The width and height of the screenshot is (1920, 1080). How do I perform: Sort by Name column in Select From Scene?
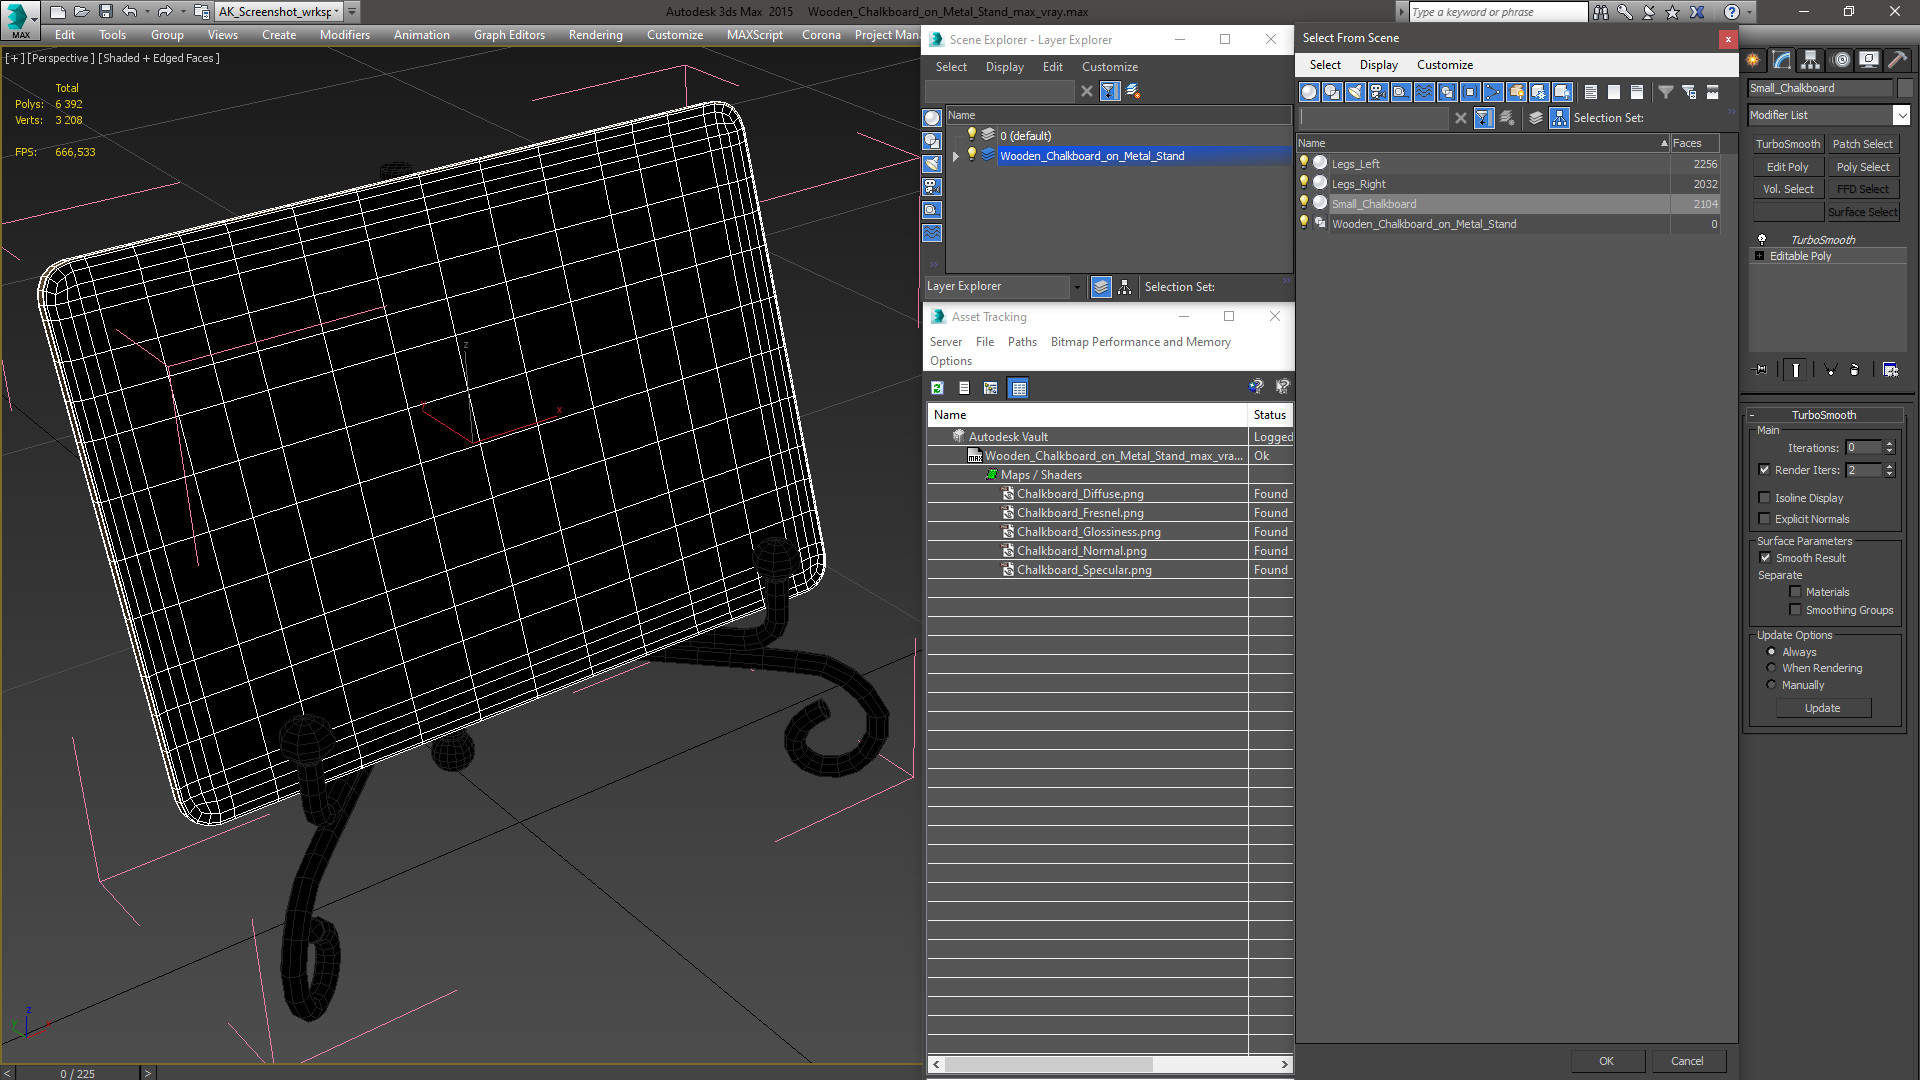coord(1482,143)
